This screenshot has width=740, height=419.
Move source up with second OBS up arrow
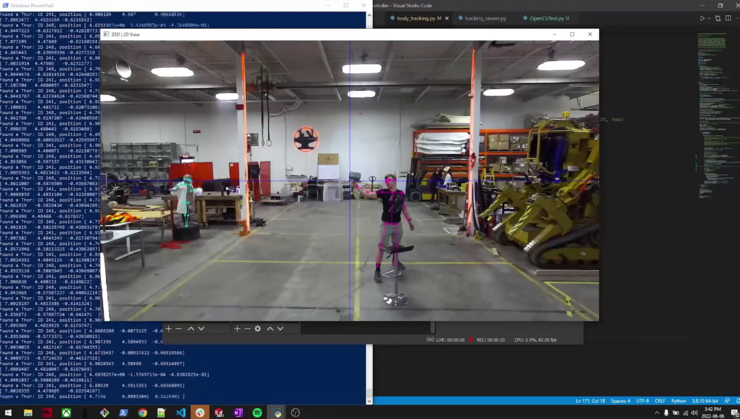(x=270, y=328)
